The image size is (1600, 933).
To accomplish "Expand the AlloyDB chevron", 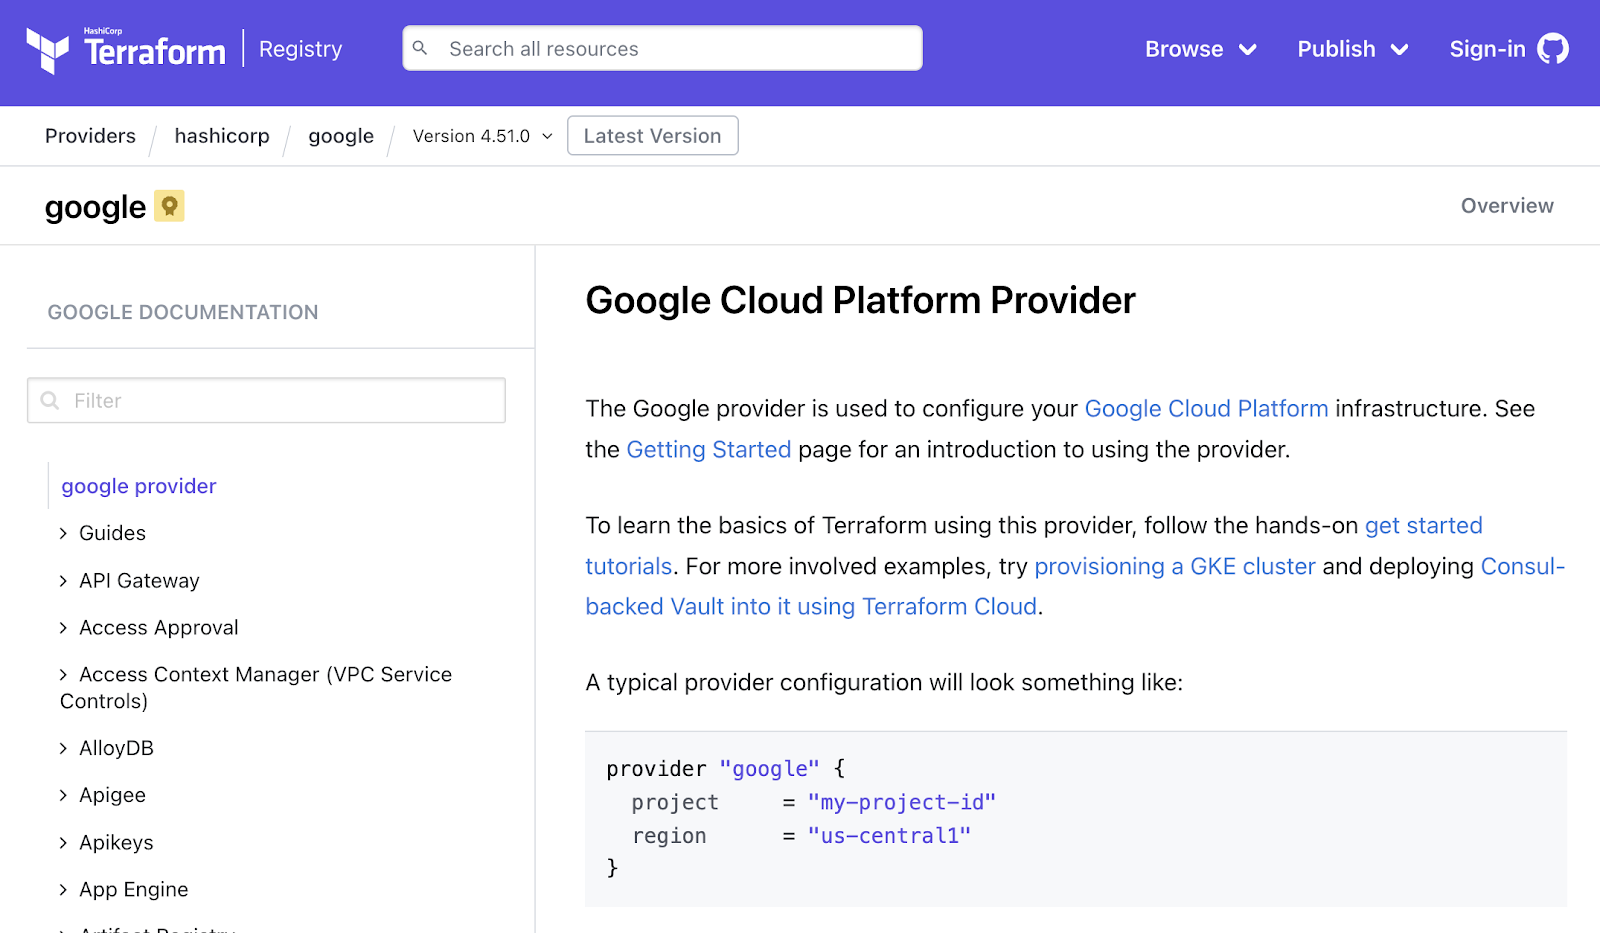I will pos(63,748).
